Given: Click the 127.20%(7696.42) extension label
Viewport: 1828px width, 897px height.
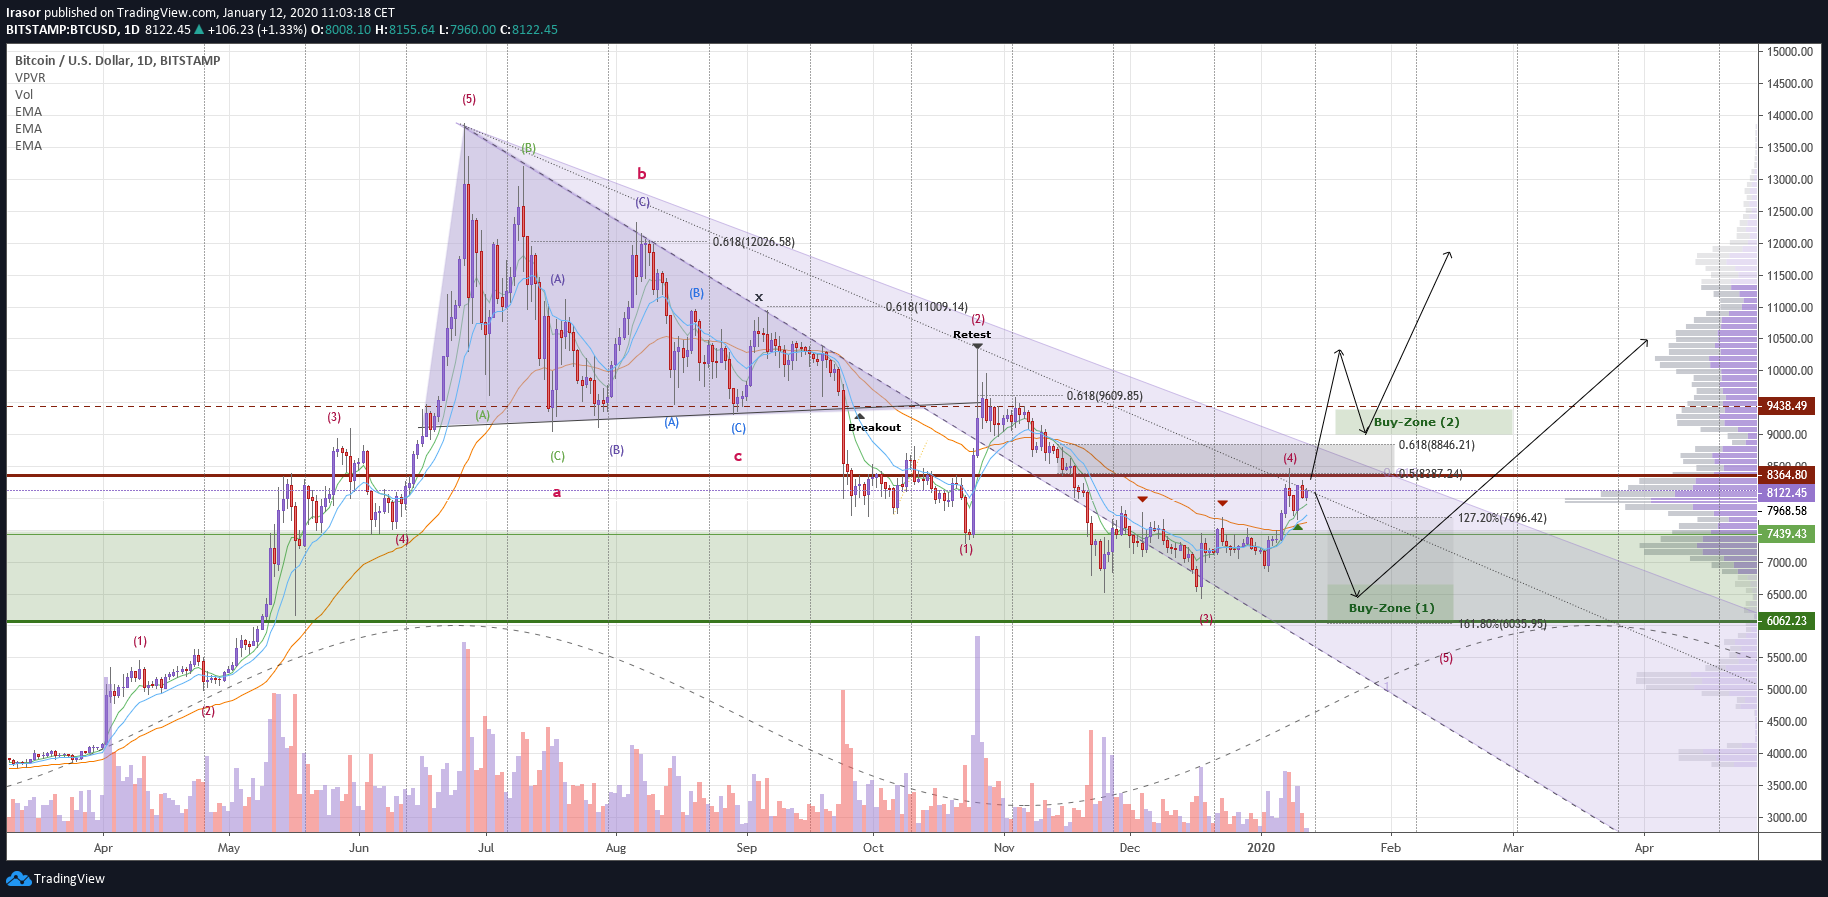Looking at the screenshot, I should point(1502,518).
